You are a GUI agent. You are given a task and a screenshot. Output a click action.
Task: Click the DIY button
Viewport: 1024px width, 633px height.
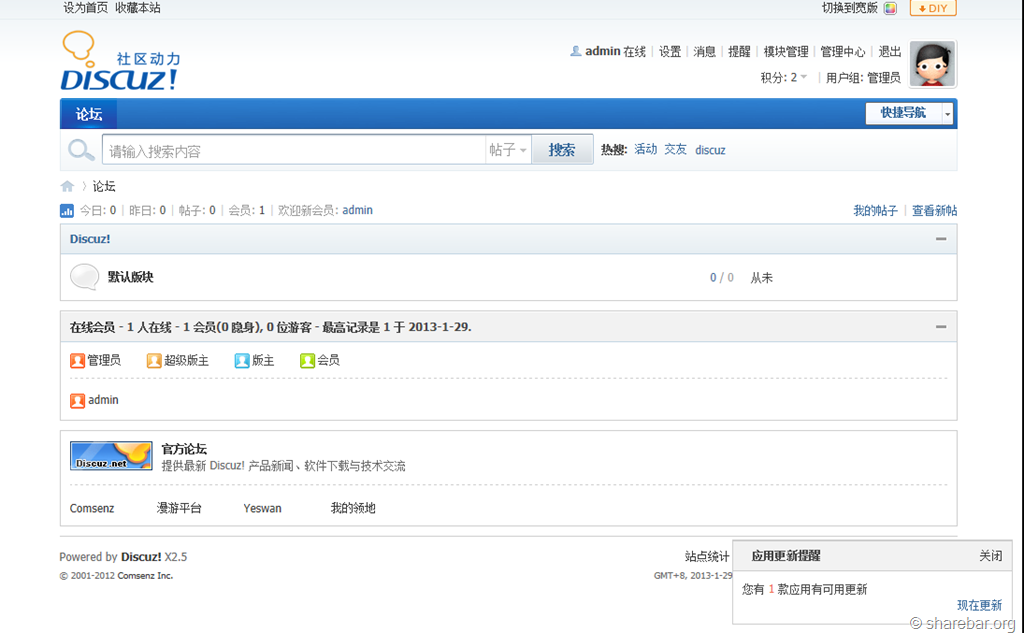coord(932,8)
